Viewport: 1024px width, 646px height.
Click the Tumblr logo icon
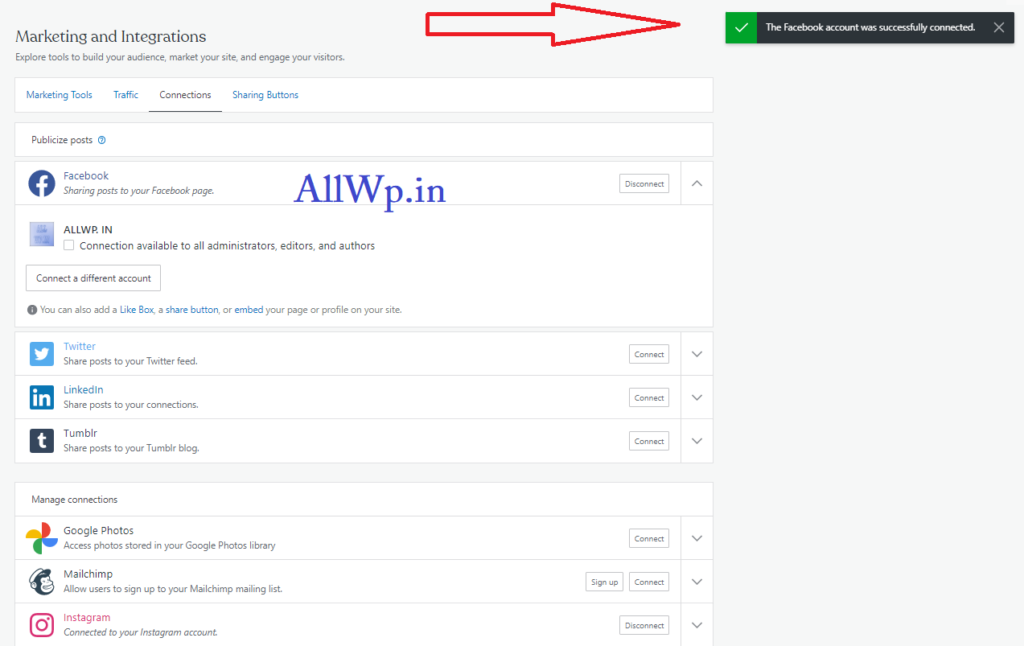point(41,441)
